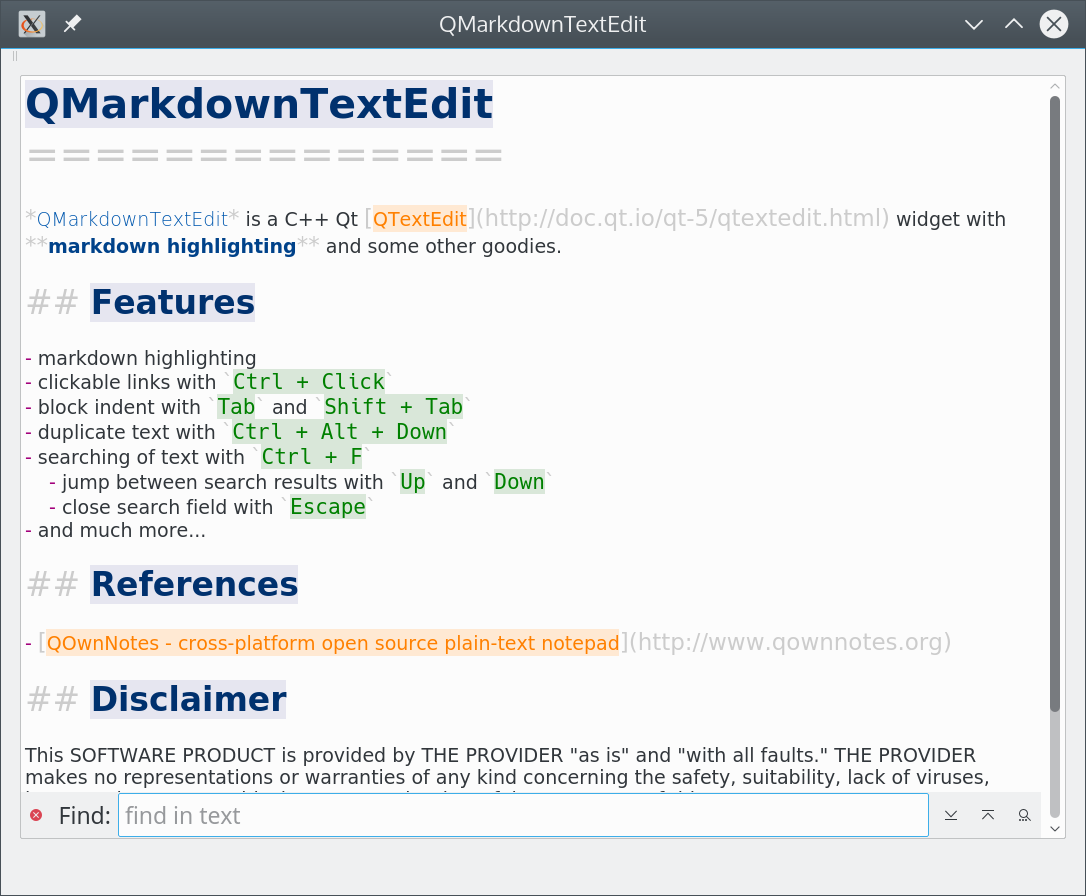Minimize the window with the down chevron
Screen dimensions: 1086x896
coord(974,24)
